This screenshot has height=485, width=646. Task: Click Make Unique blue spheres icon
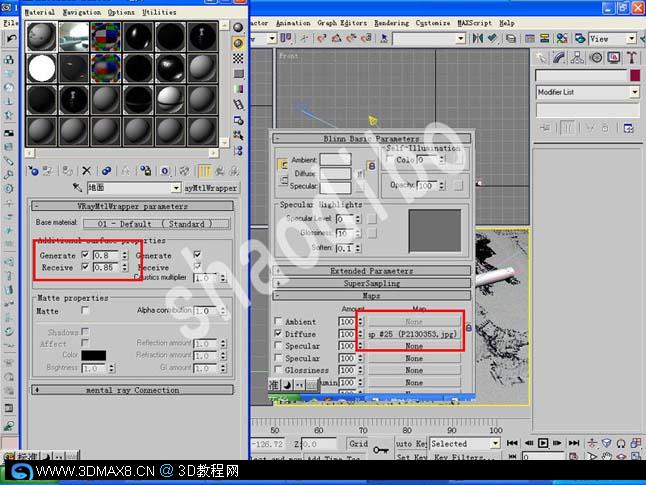point(106,171)
